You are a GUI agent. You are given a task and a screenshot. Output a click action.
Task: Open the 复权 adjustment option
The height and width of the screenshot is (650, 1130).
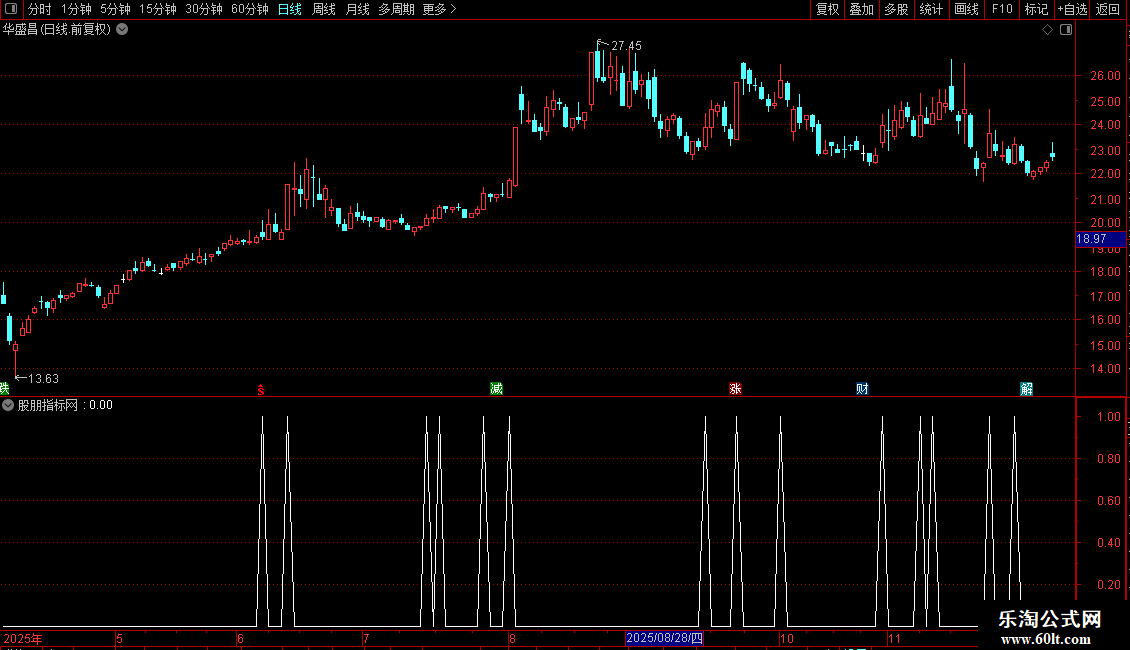(827, 9)
